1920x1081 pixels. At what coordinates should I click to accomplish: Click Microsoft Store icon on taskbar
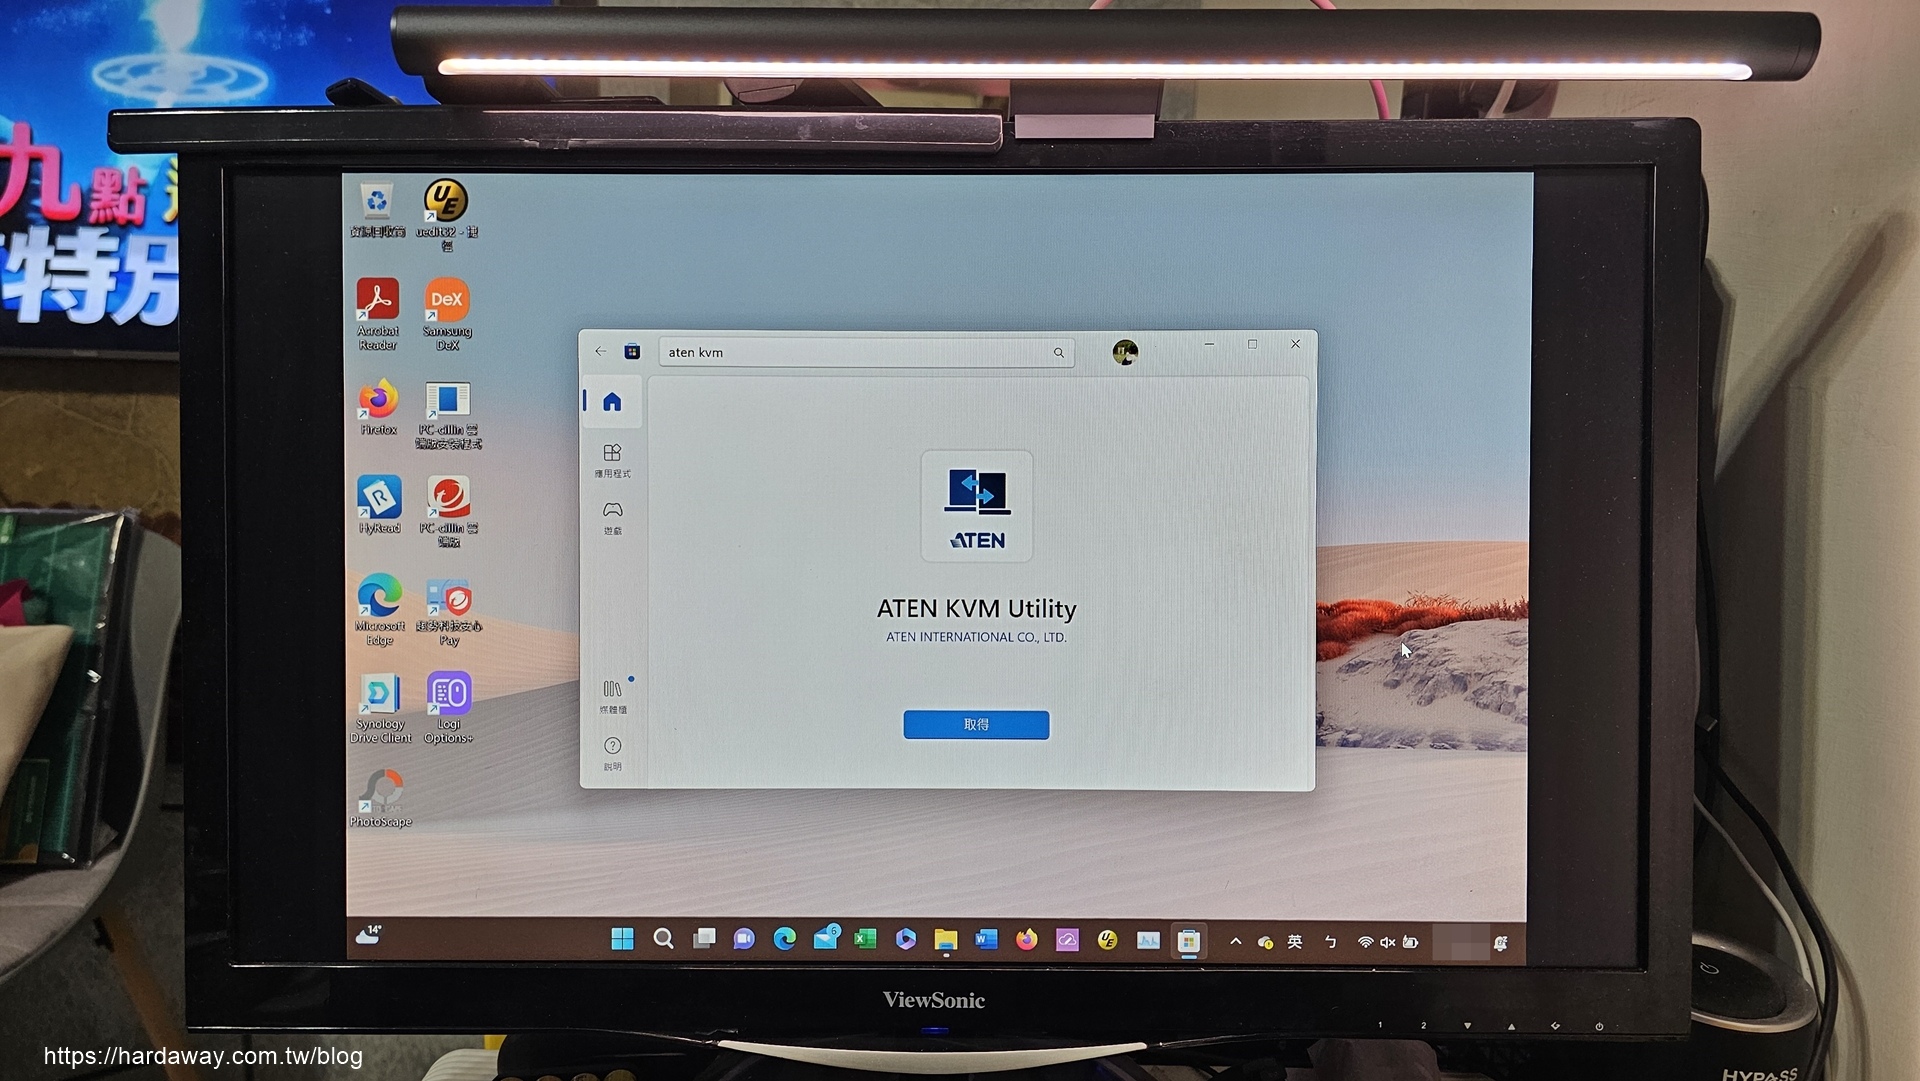[1188, 941]
